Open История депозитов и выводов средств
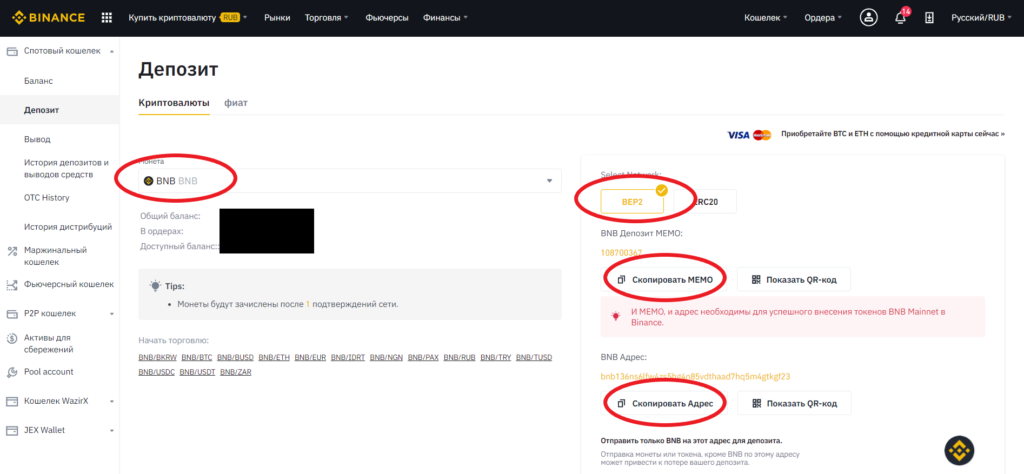 (x=66, y=168)
